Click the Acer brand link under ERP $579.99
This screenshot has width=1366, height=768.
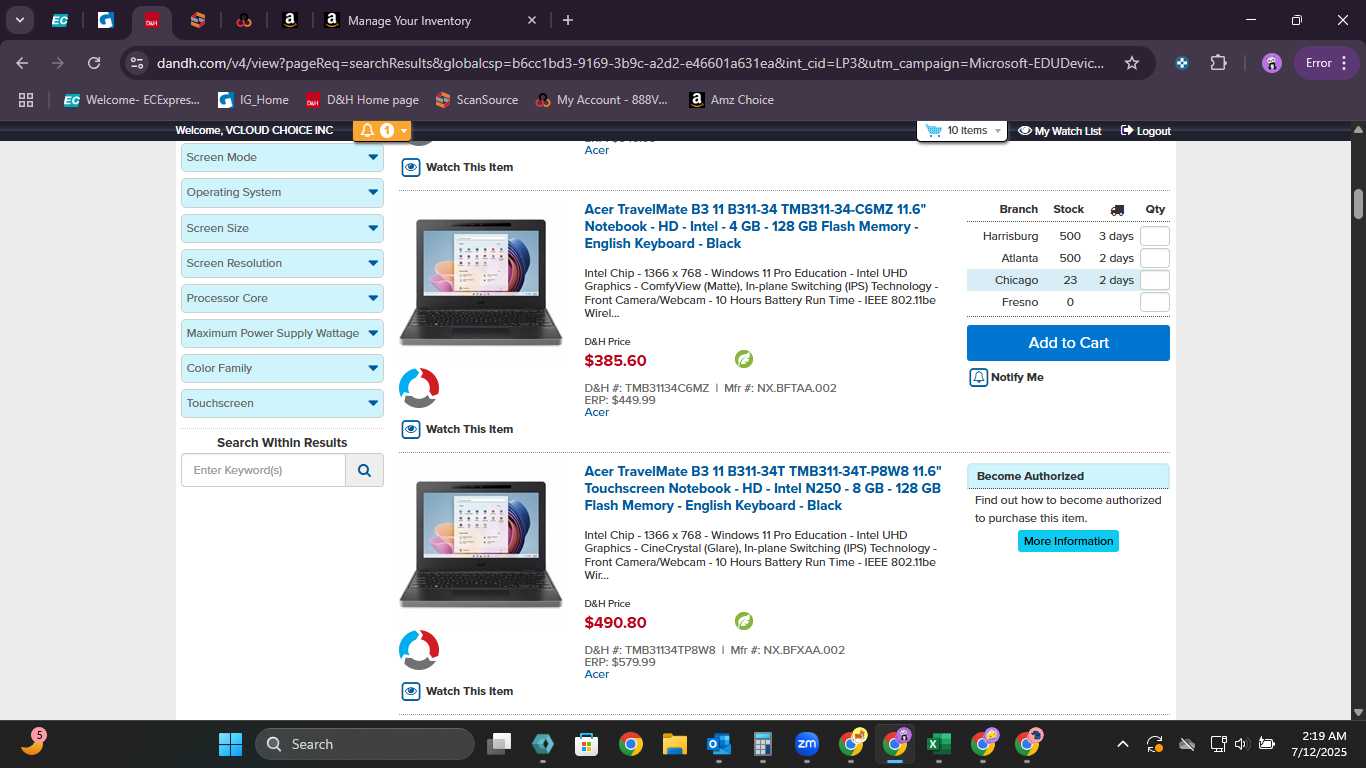tap(597, 674)
